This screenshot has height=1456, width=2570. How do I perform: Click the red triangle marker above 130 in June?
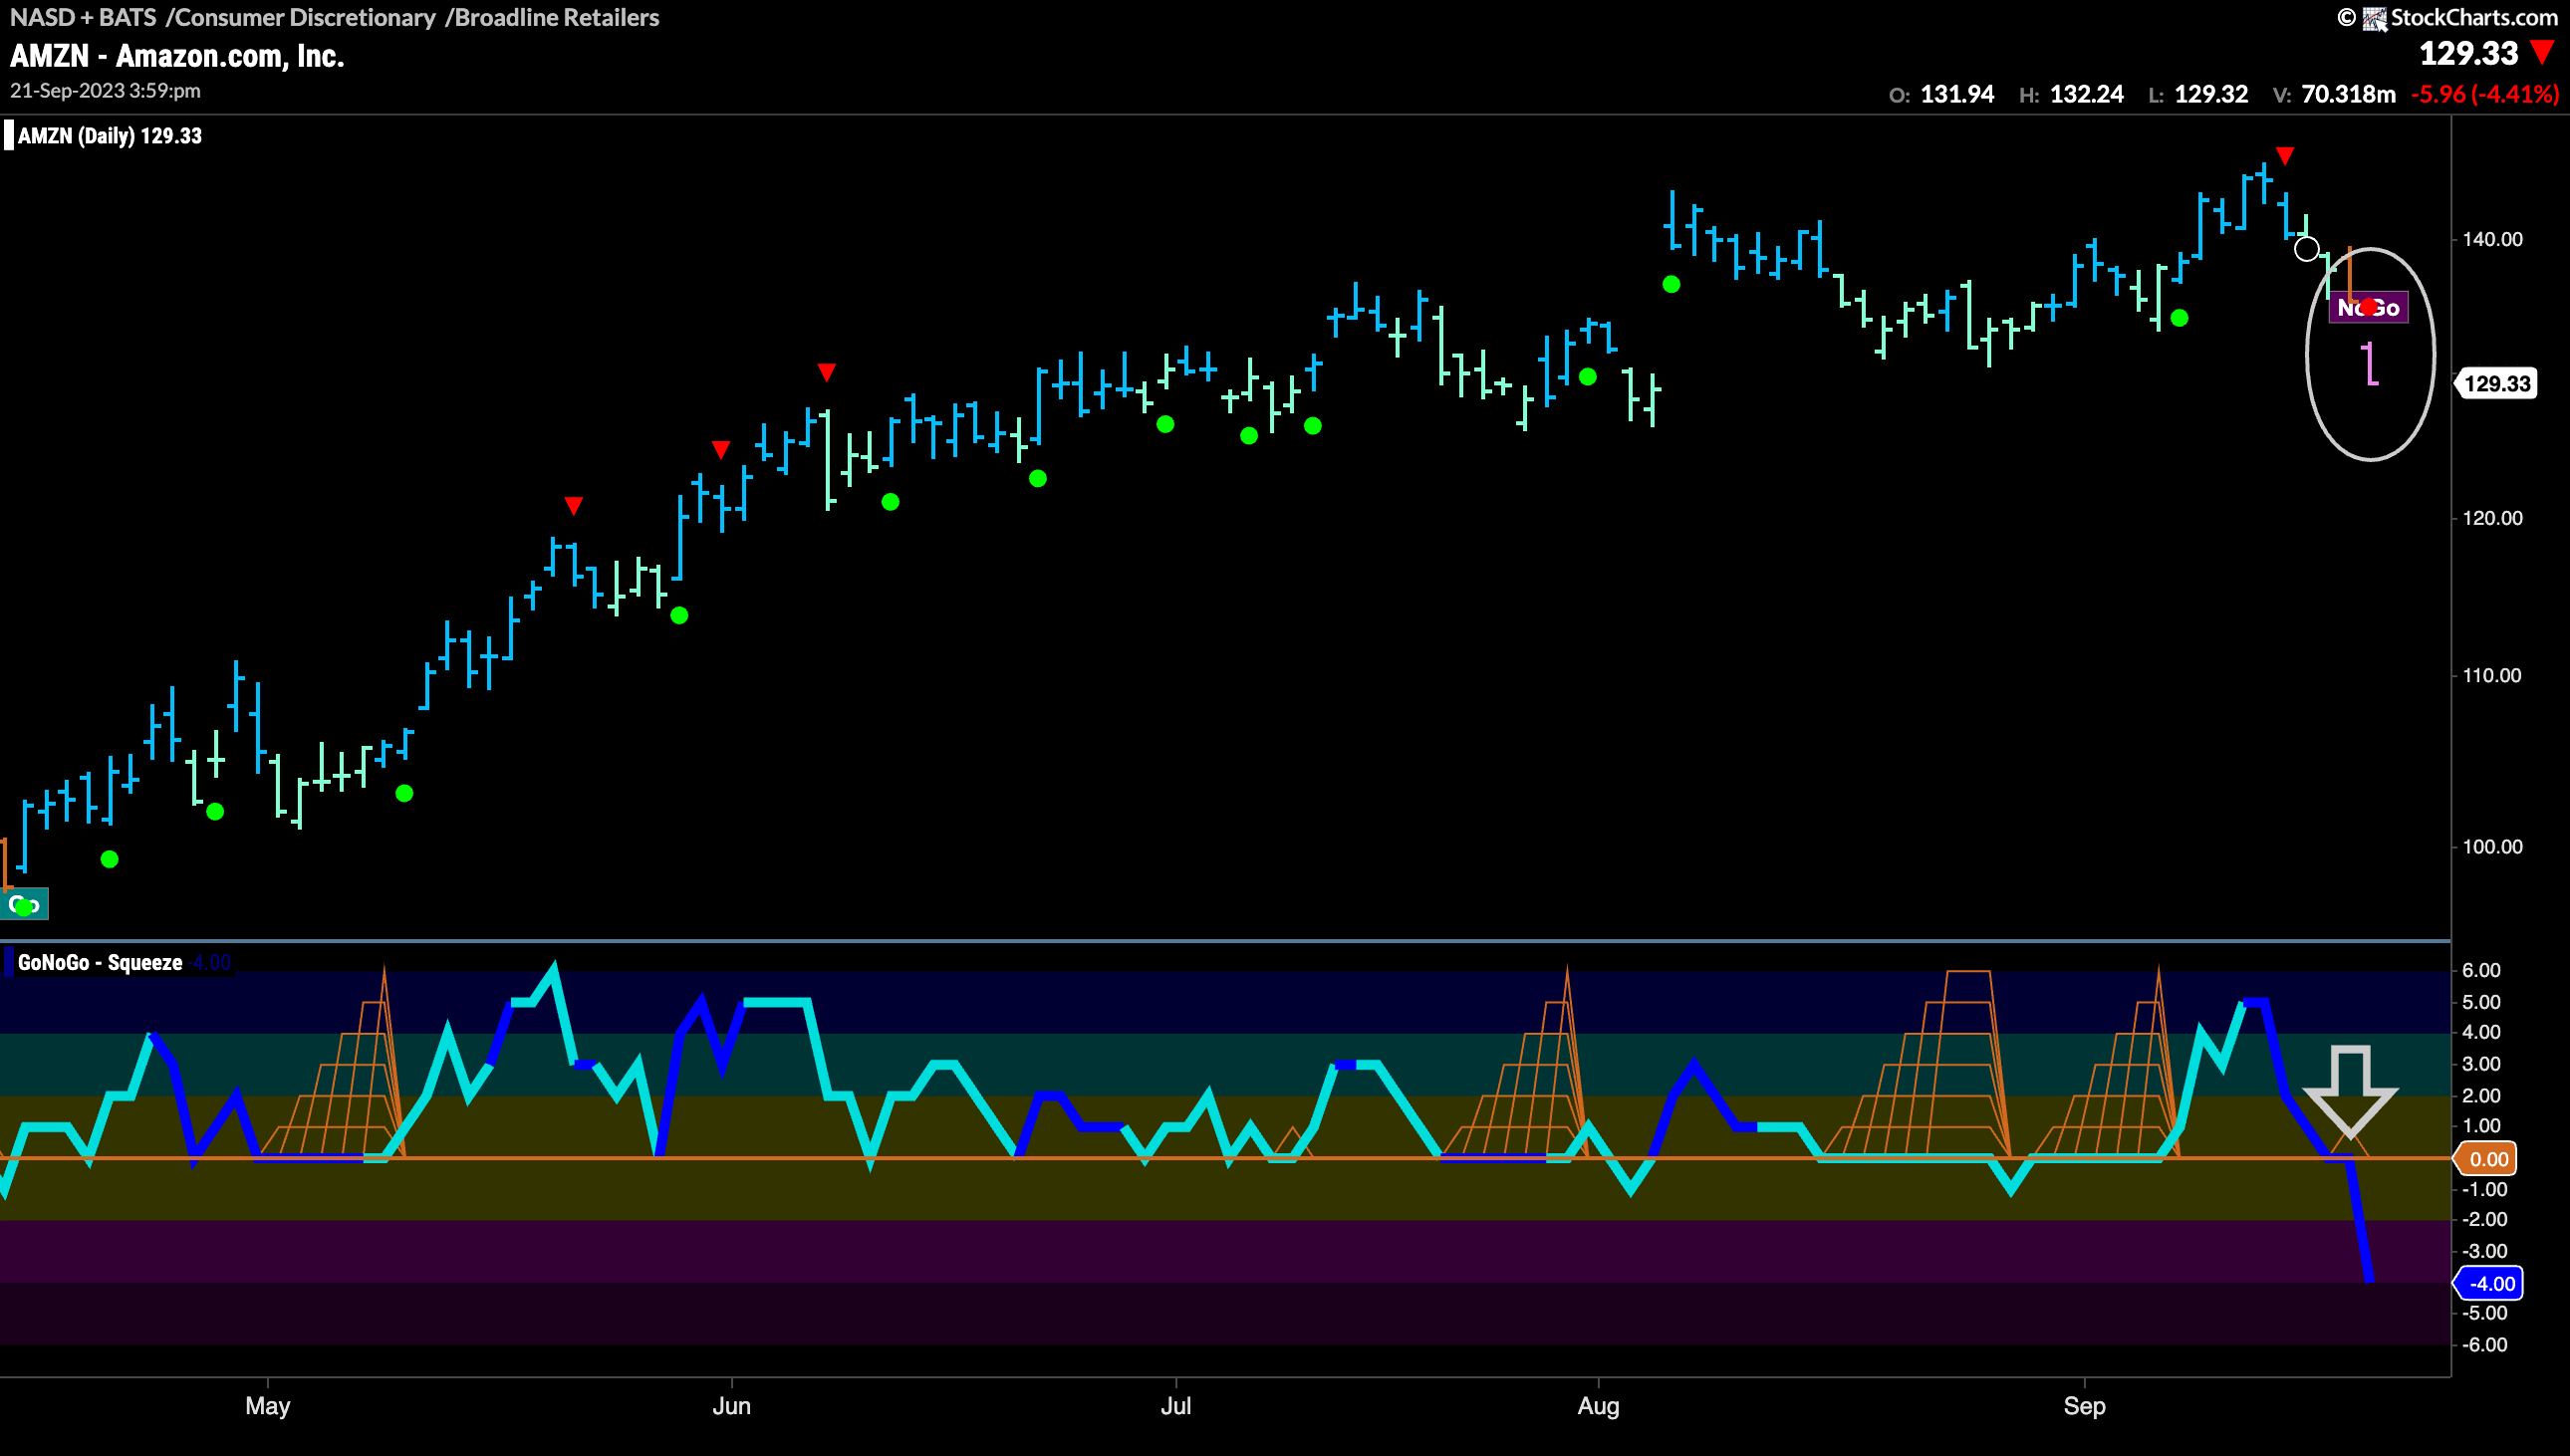coord(826,372)
